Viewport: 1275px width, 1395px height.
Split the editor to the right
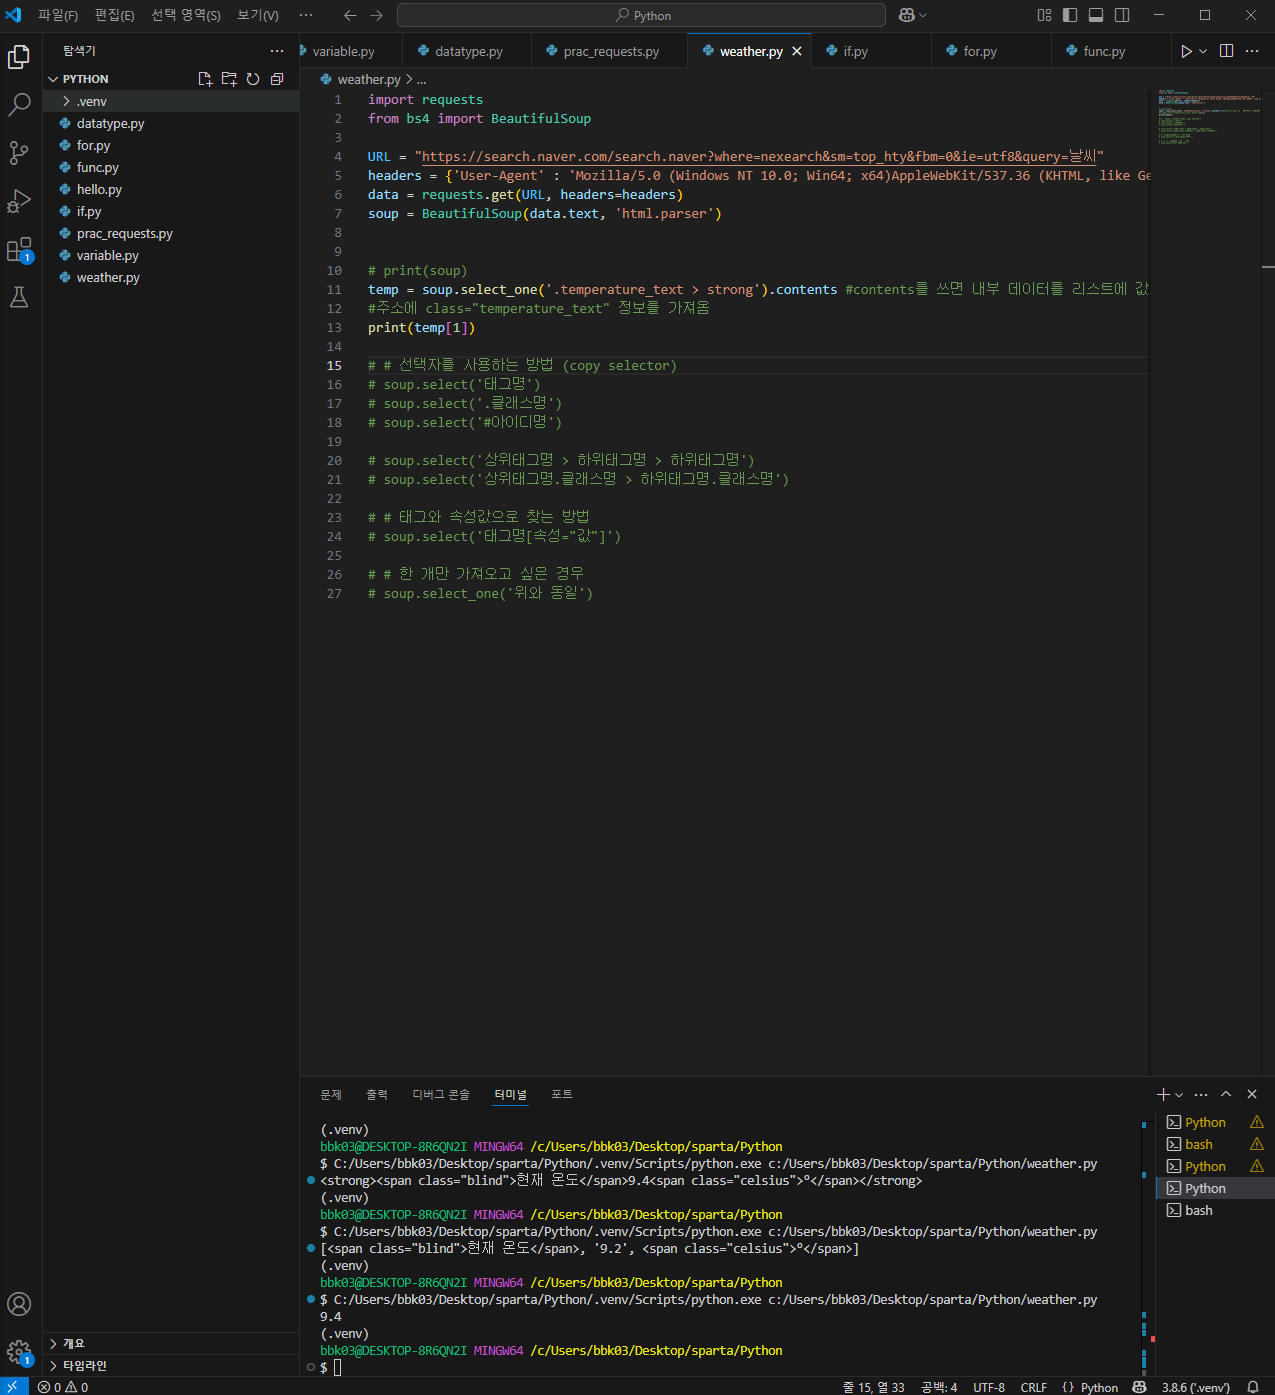[x=1226, y=51]
